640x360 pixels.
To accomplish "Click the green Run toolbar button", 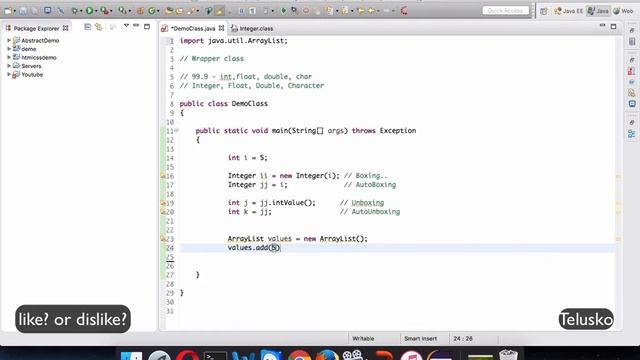I will (89, 11).
